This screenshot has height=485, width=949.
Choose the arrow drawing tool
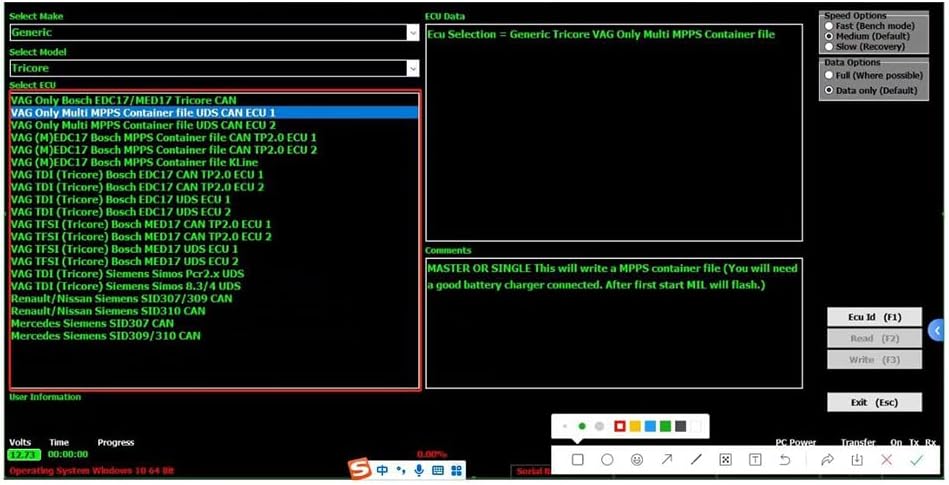tap(667, 460)
